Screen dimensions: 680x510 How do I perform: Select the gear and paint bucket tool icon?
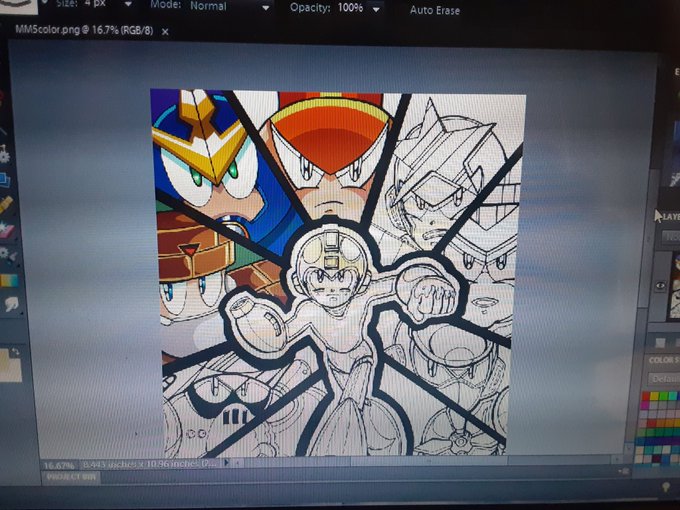coord(8,255)
